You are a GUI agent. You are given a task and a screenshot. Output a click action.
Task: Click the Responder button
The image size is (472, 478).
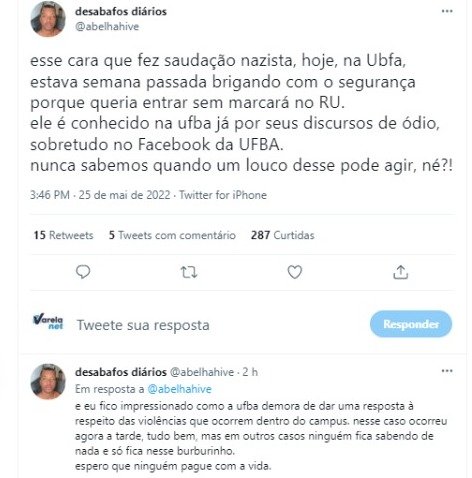coord(411,324)
